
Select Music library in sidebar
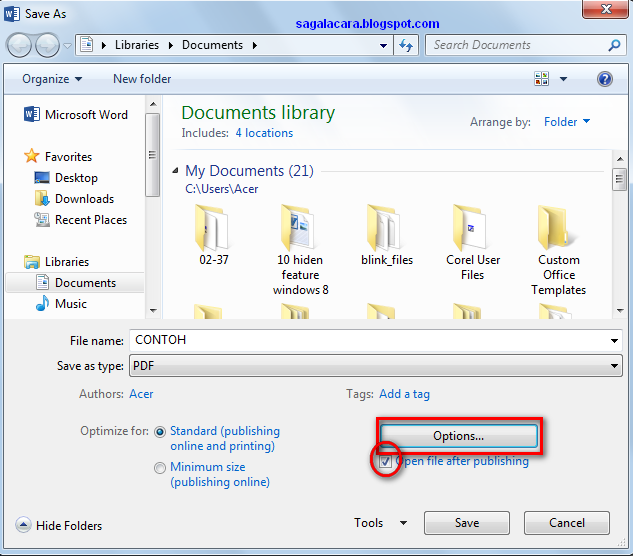coord(61,304)
